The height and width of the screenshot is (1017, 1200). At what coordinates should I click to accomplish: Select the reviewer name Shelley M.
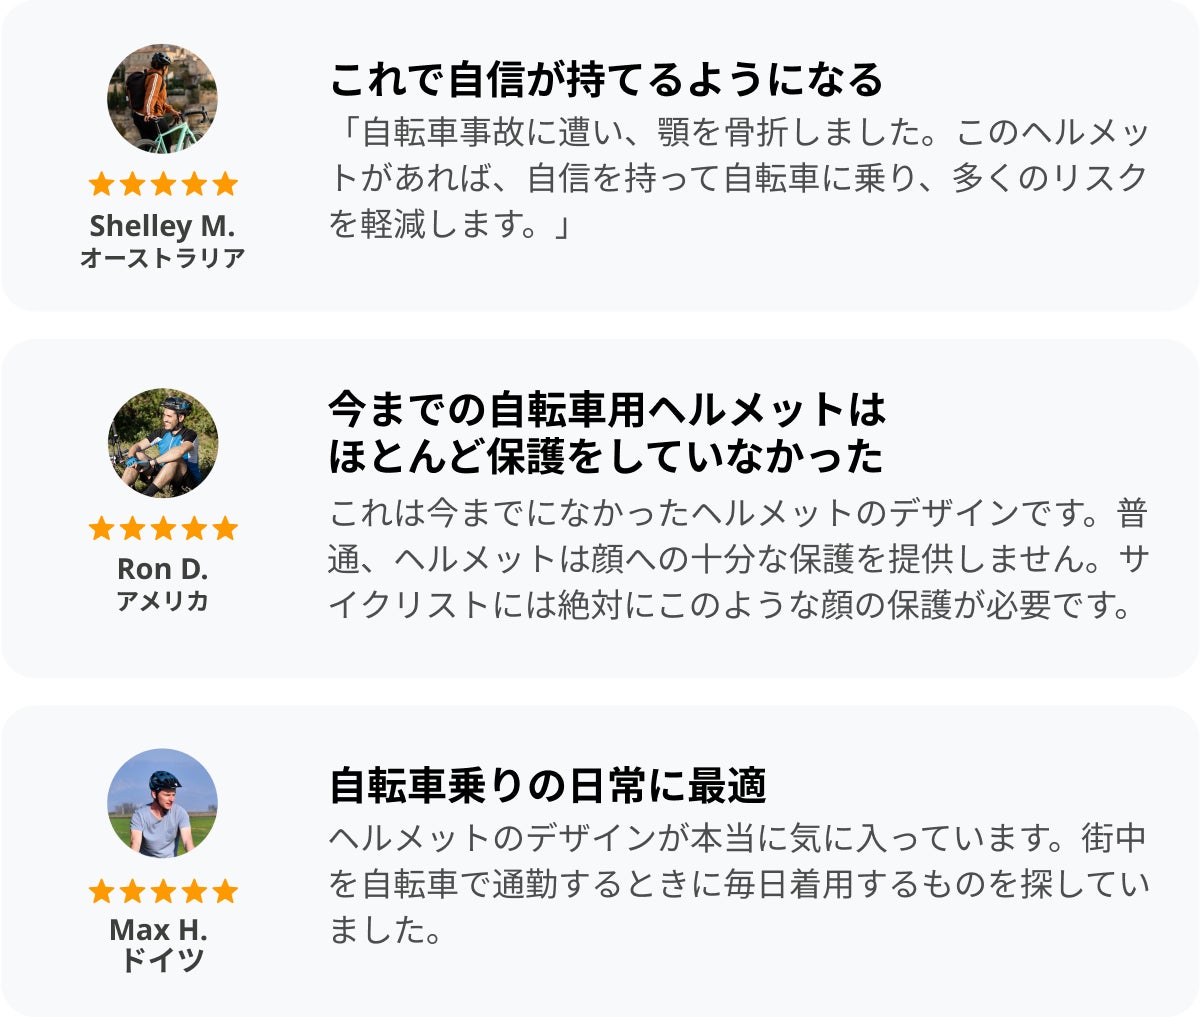coord(162,226)
